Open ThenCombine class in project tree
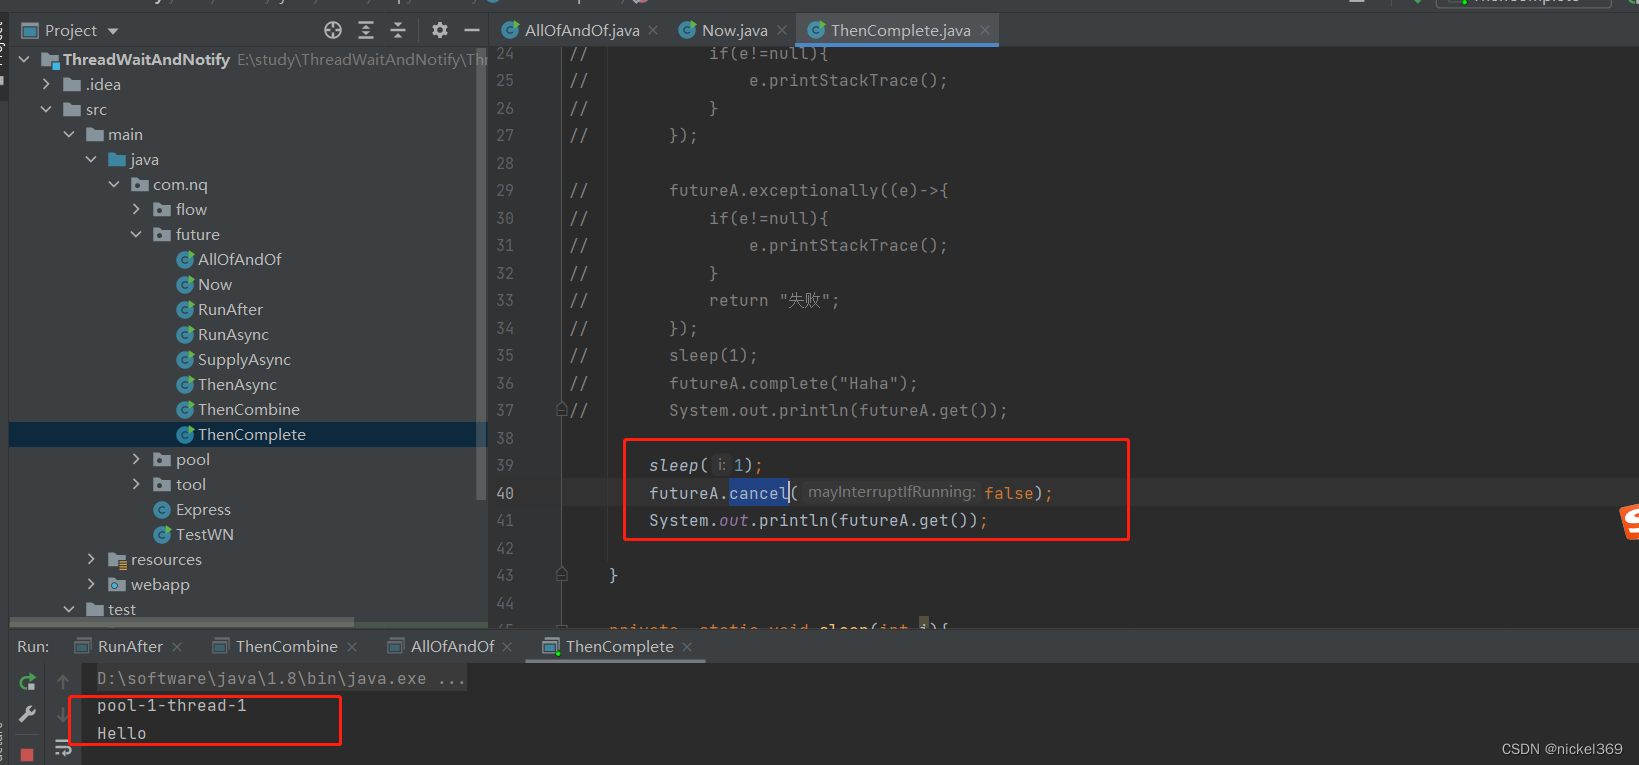The image size is (1639, 765). (249, 410)
